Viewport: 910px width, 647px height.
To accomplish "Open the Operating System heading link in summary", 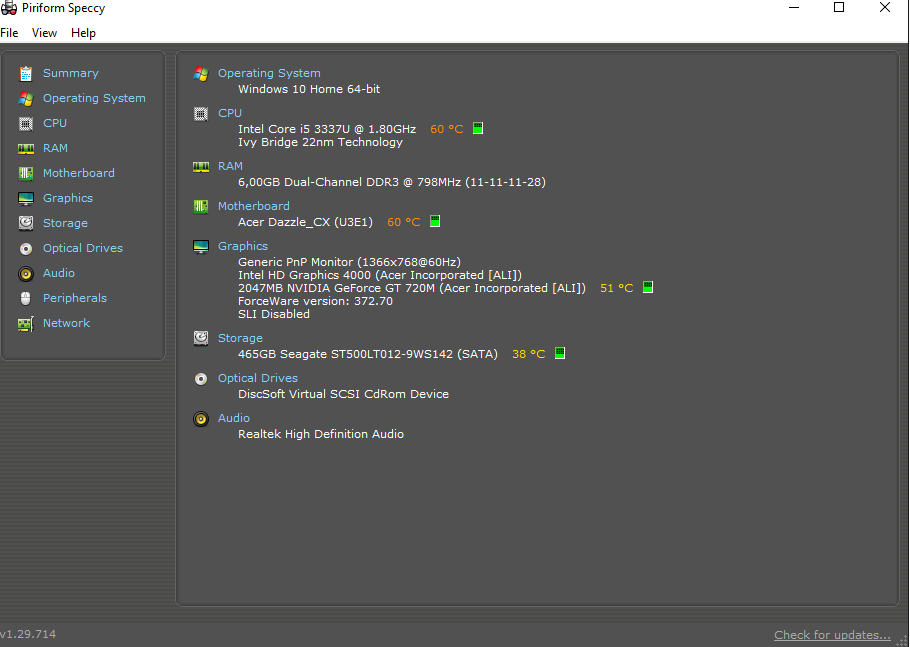I will tap(269, 73).
